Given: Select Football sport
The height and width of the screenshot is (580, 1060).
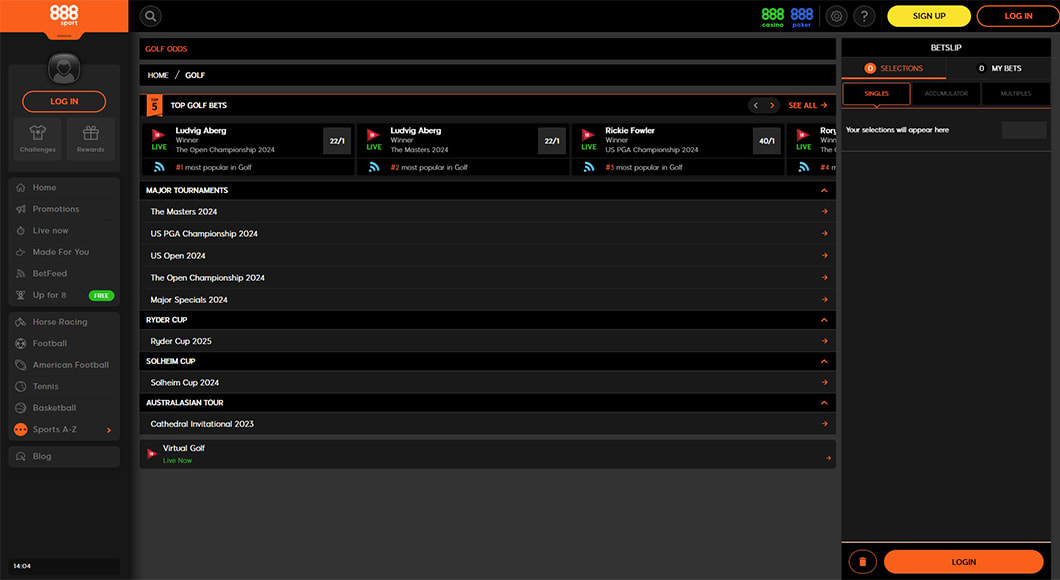Looking at the screenshot, I should (x=64, y=343).
